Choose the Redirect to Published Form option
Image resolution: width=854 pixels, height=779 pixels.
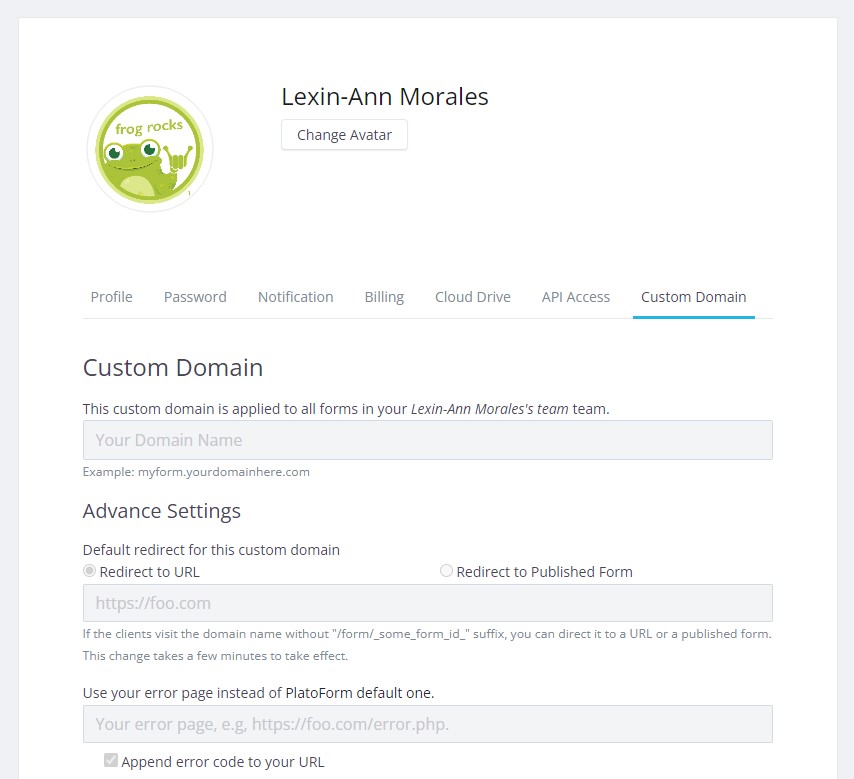[447, 571]
